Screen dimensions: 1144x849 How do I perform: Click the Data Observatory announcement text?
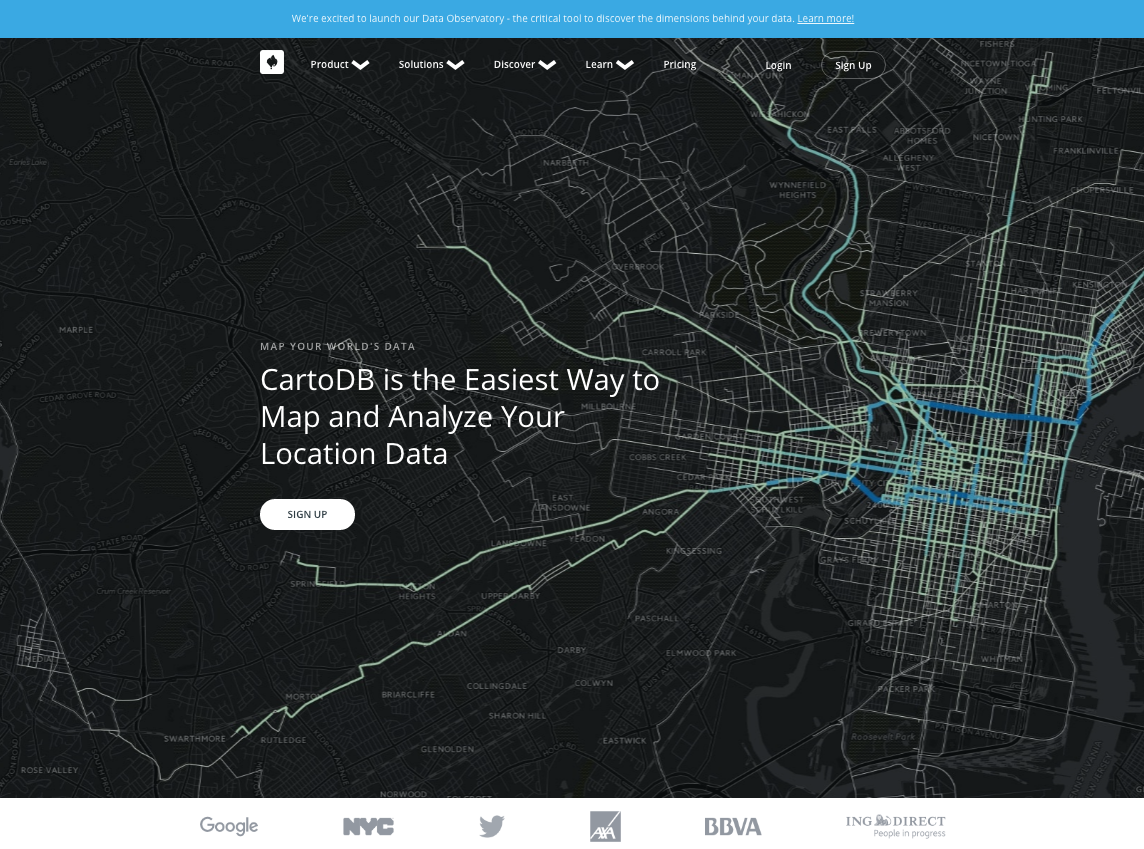tap(543, 18)
